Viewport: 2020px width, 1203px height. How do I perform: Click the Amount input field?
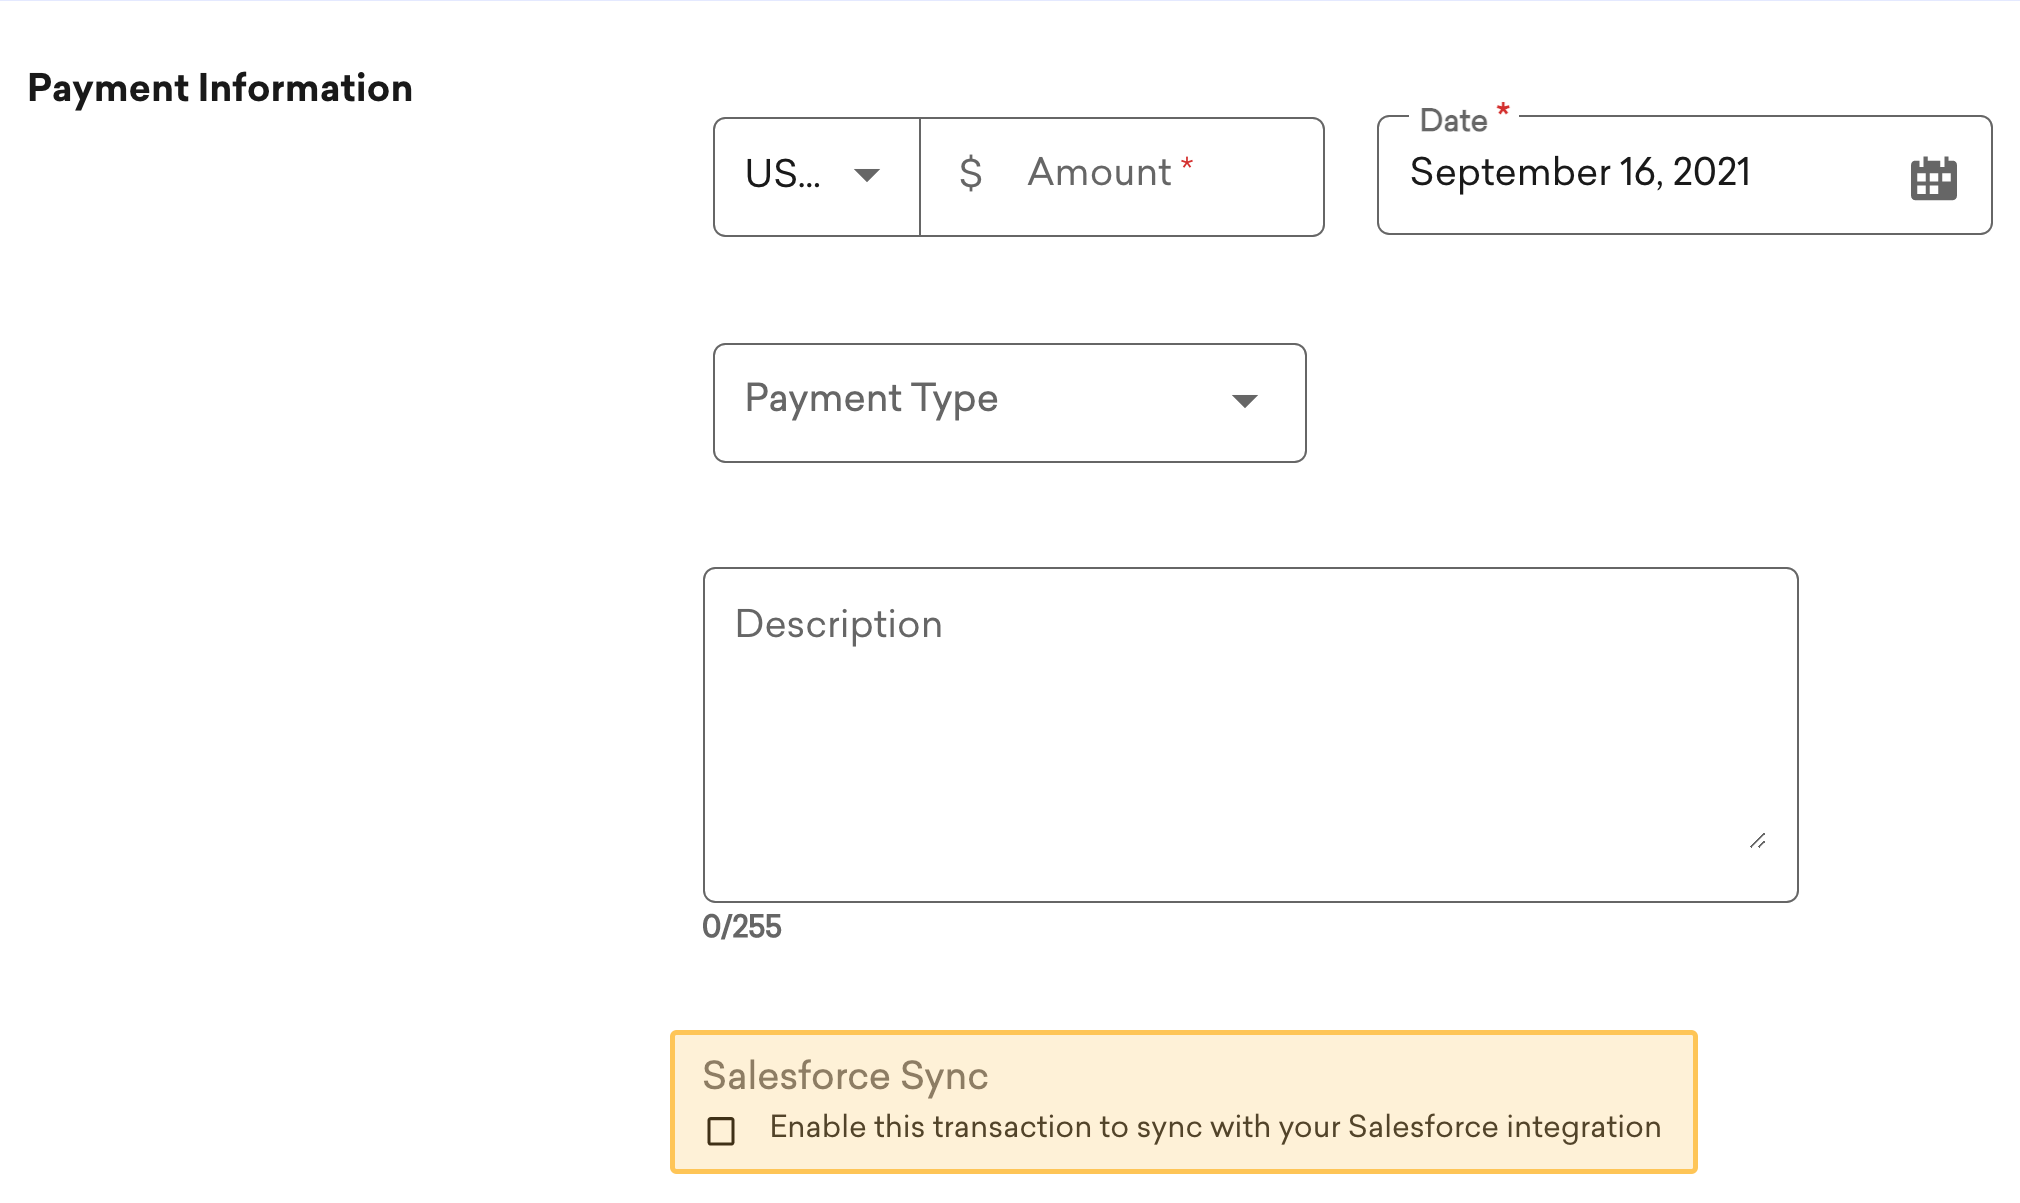[x=1122, y=177]
